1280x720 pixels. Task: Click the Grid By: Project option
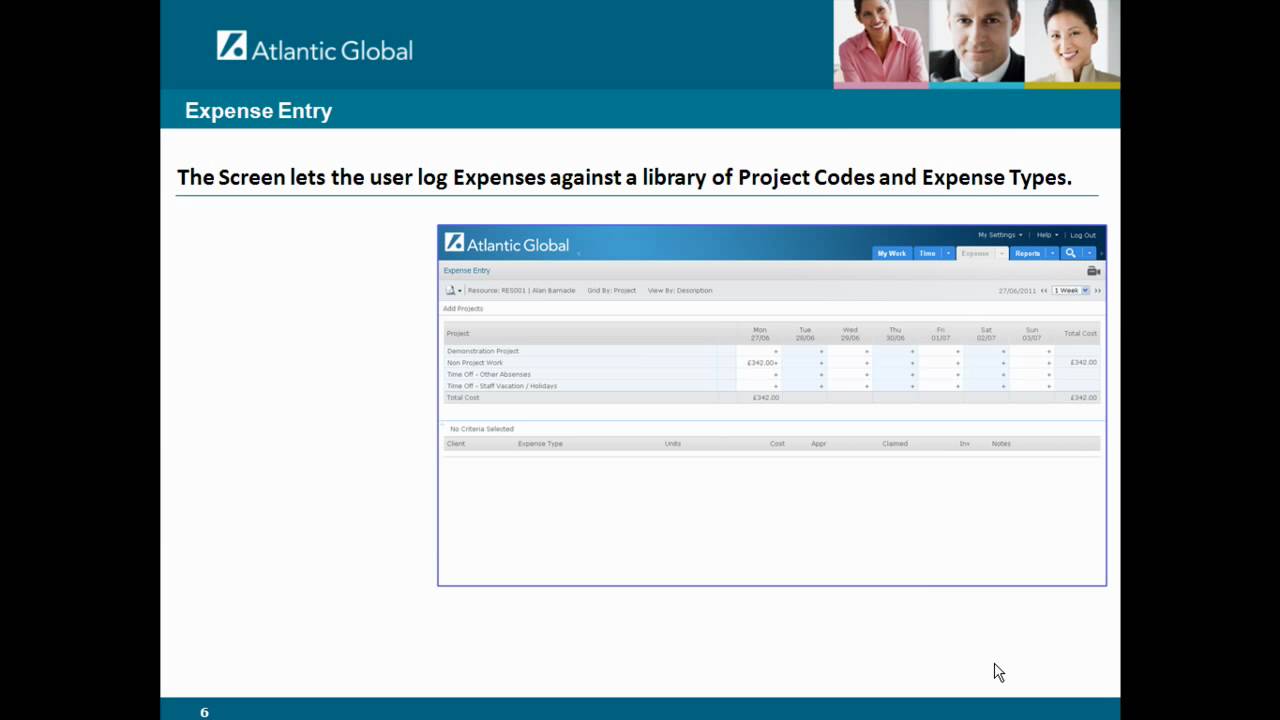(612, 291)
